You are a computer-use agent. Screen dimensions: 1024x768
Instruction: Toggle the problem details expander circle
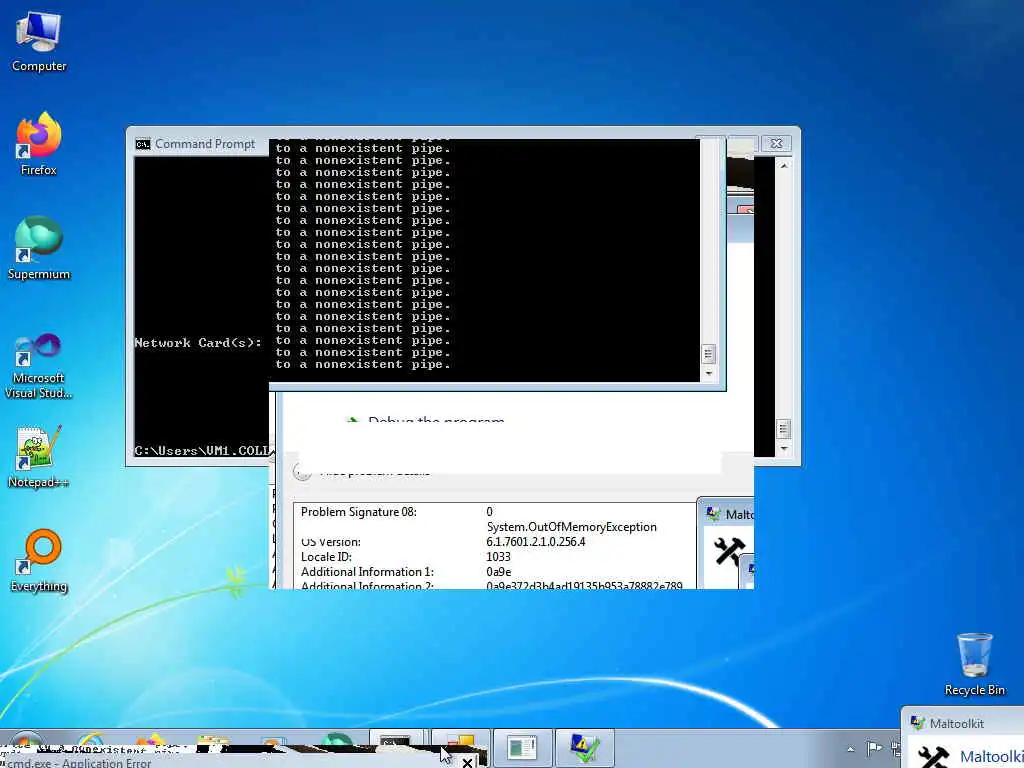[302, 471]
